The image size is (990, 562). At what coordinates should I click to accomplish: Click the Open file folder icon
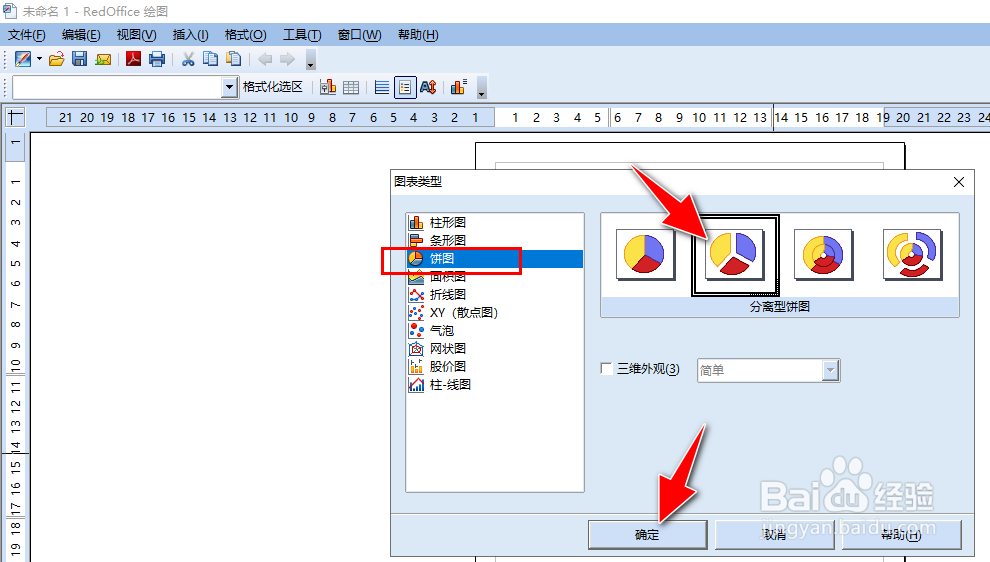tap(57, 59)
